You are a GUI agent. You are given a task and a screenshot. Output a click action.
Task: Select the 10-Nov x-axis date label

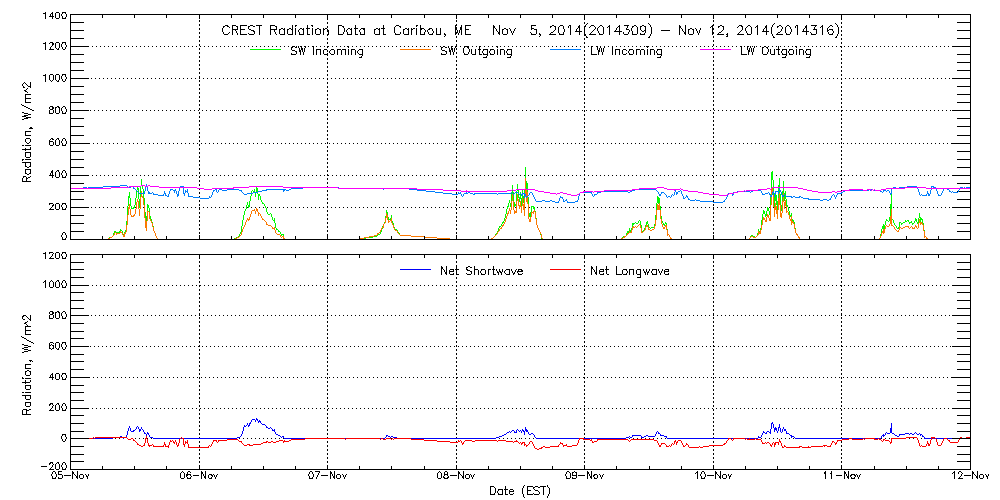[x=713, y=477]
